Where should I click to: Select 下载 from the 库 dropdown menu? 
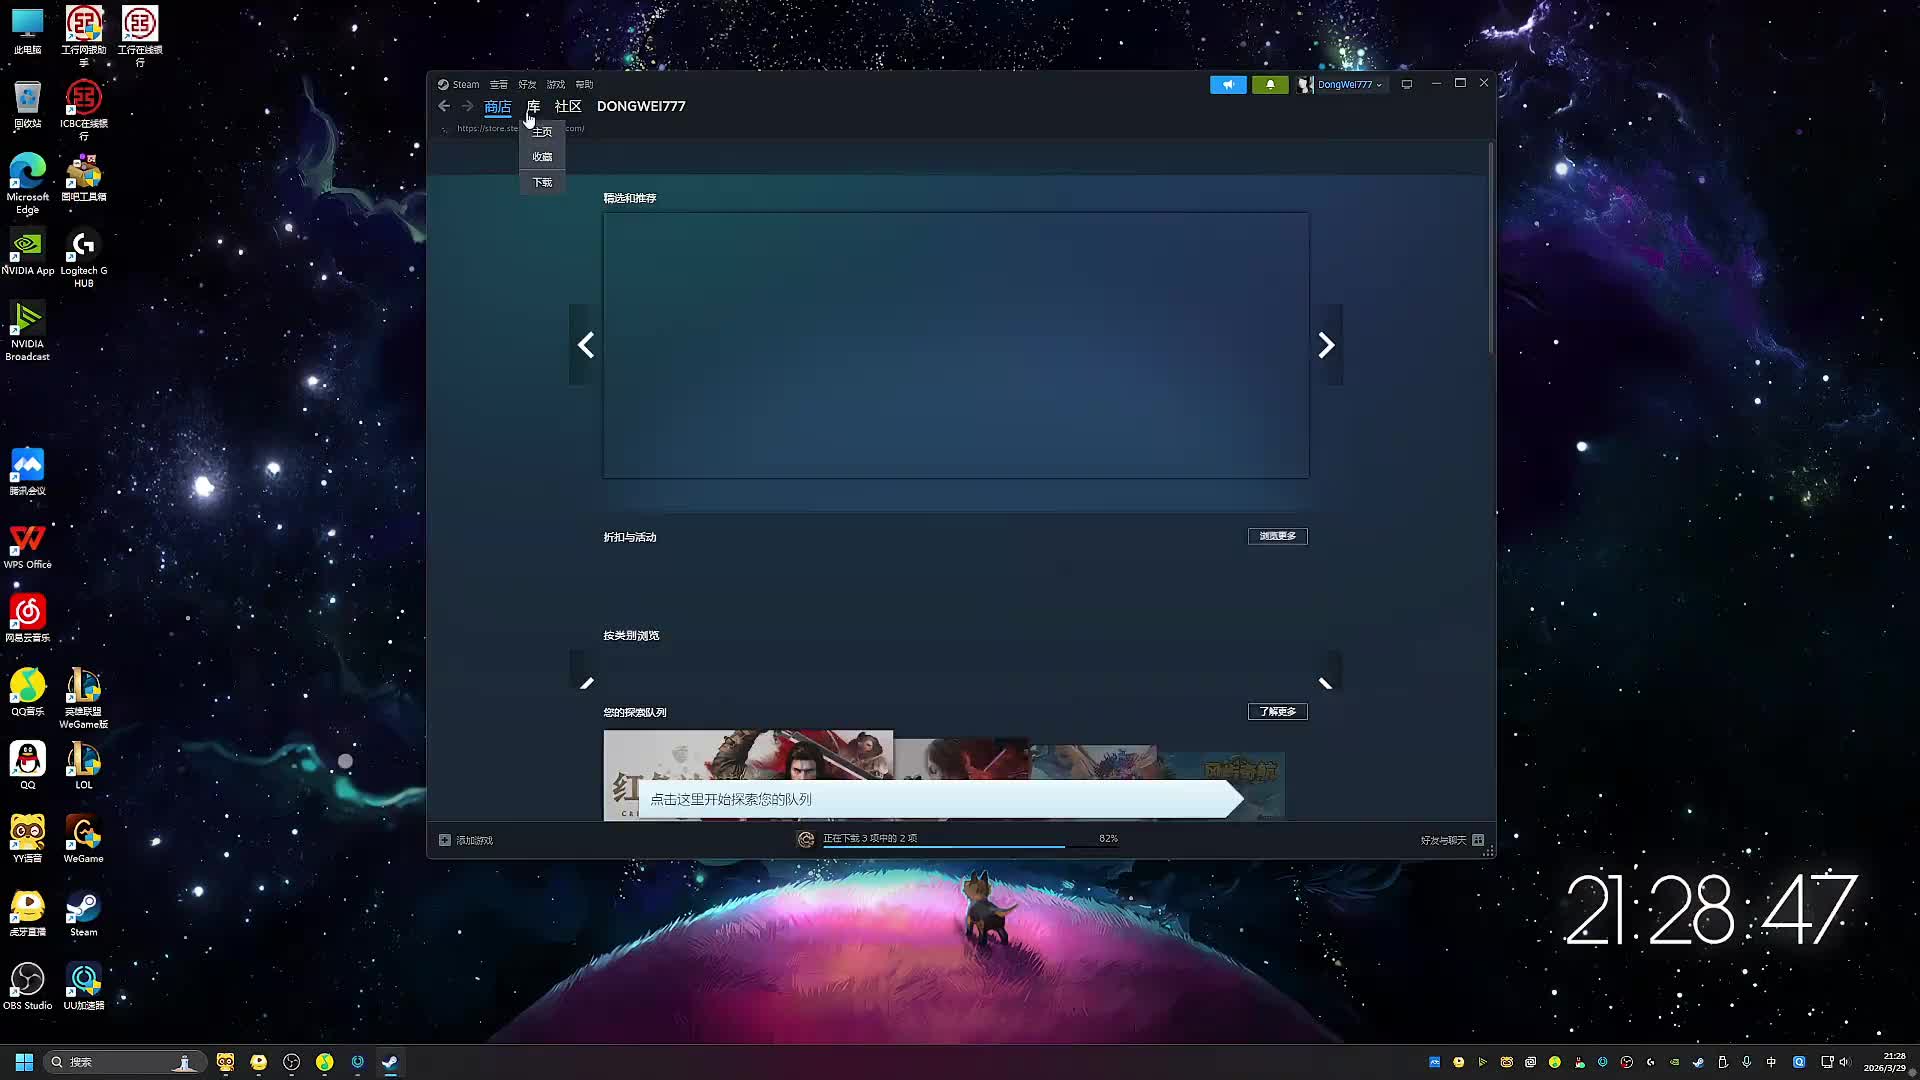[x=542, y=183]
